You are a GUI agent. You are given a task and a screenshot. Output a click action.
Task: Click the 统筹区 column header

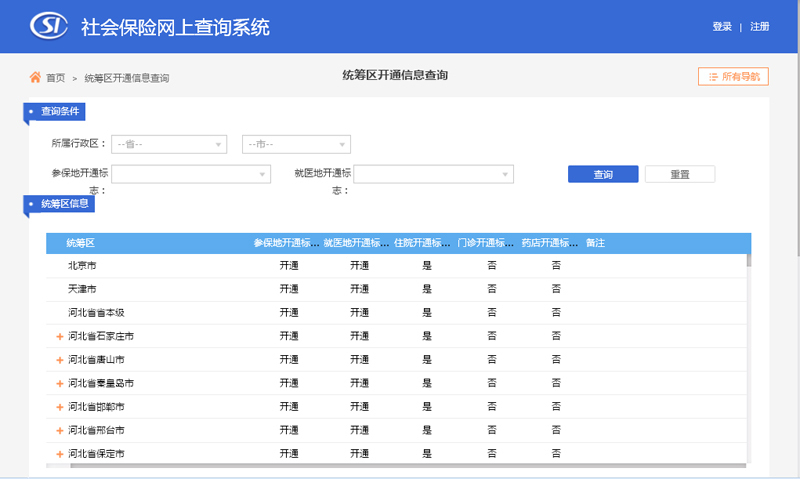click(x=81, y=243)
